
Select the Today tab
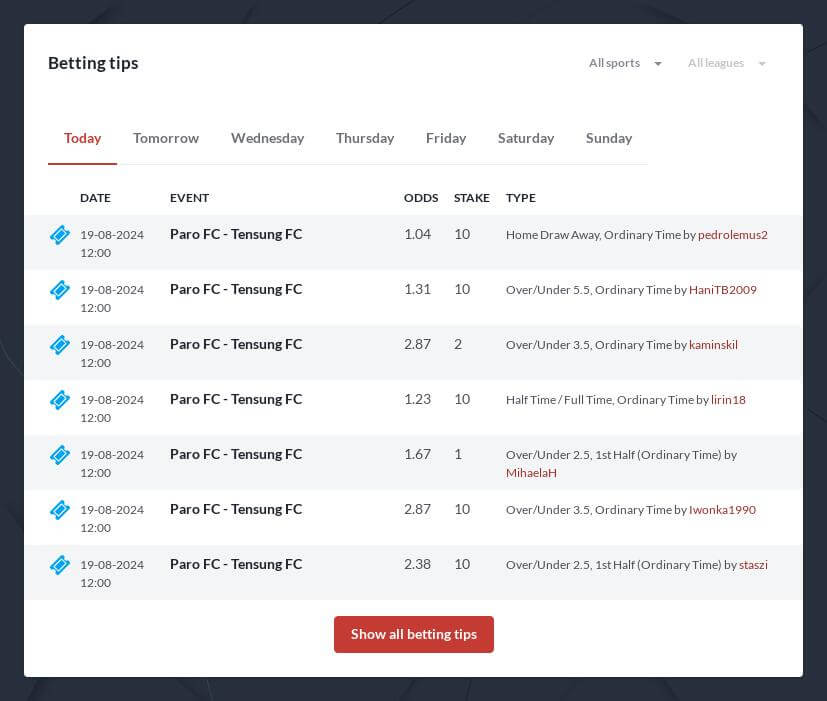click(x=82, y=138)
